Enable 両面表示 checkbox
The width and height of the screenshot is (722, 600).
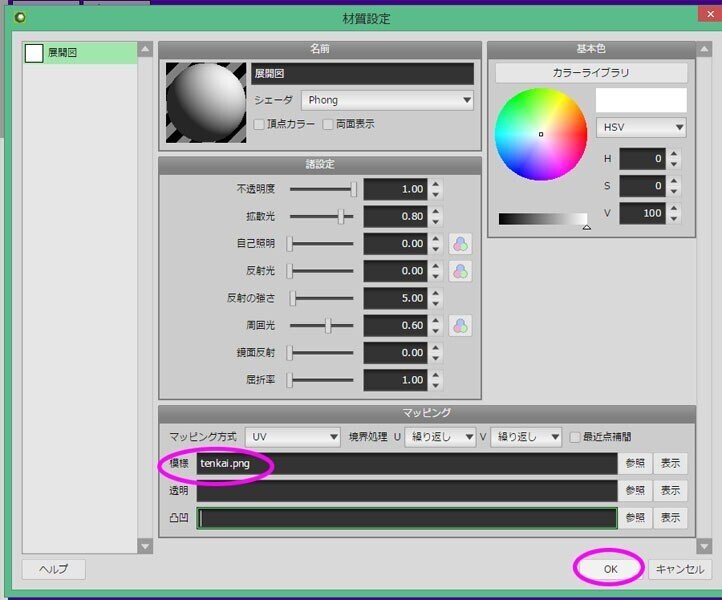tap(328, 124)
